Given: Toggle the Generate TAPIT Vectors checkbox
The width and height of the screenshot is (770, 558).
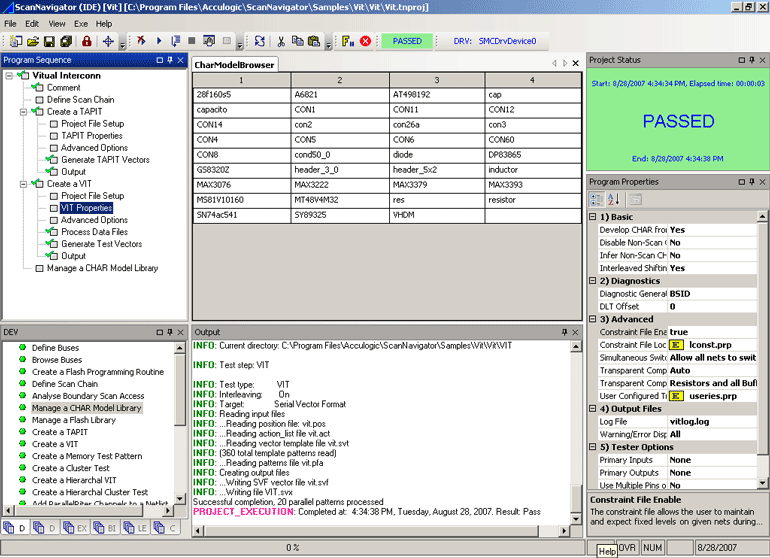Looking at the screenshot, I should point(54,160).
